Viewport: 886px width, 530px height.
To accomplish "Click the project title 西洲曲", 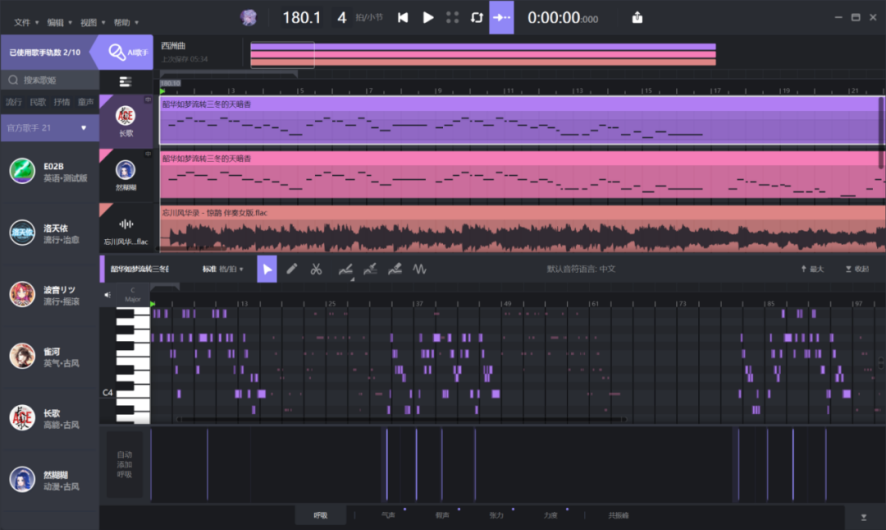I will (x=173, y=46).
